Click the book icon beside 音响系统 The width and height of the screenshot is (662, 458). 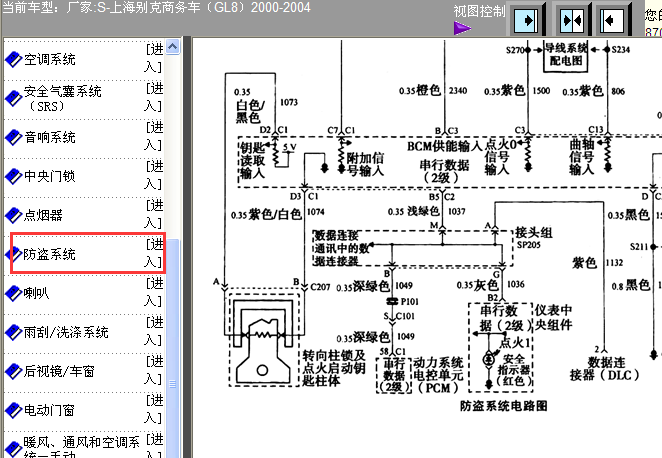coord(13,138)
